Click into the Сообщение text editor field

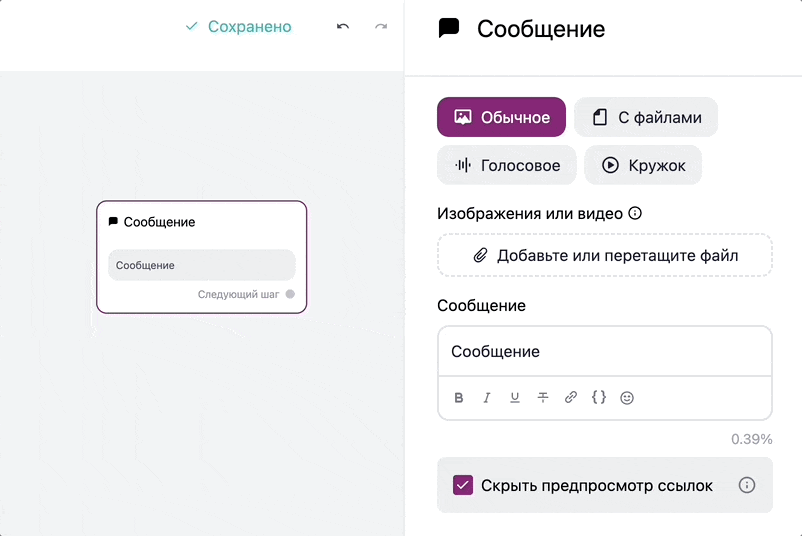605,351
